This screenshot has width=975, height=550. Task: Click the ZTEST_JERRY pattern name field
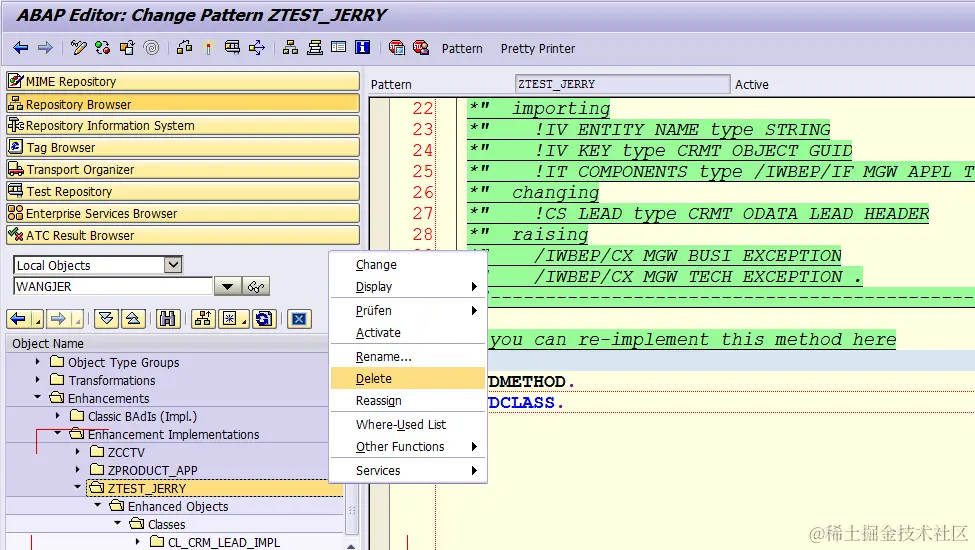[x=622, y=84]
